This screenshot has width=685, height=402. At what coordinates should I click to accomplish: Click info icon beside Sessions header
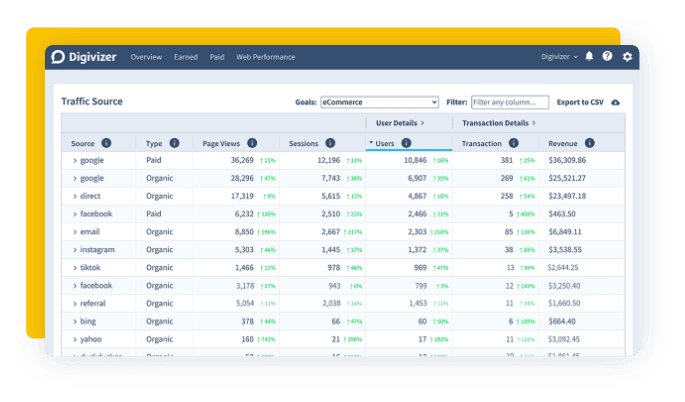click(331, 143)
